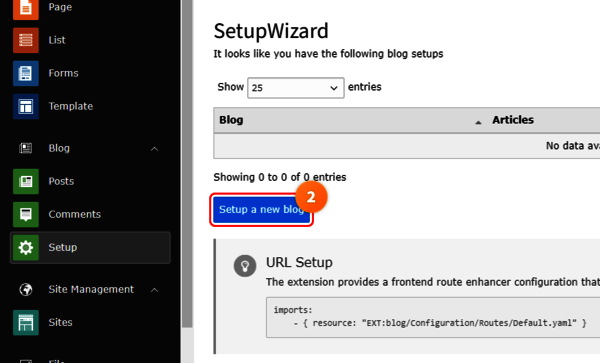This screenshot has width=600, height=363.
Task: Open the Show entries dropdown
Action: click(x=295, y=88)
